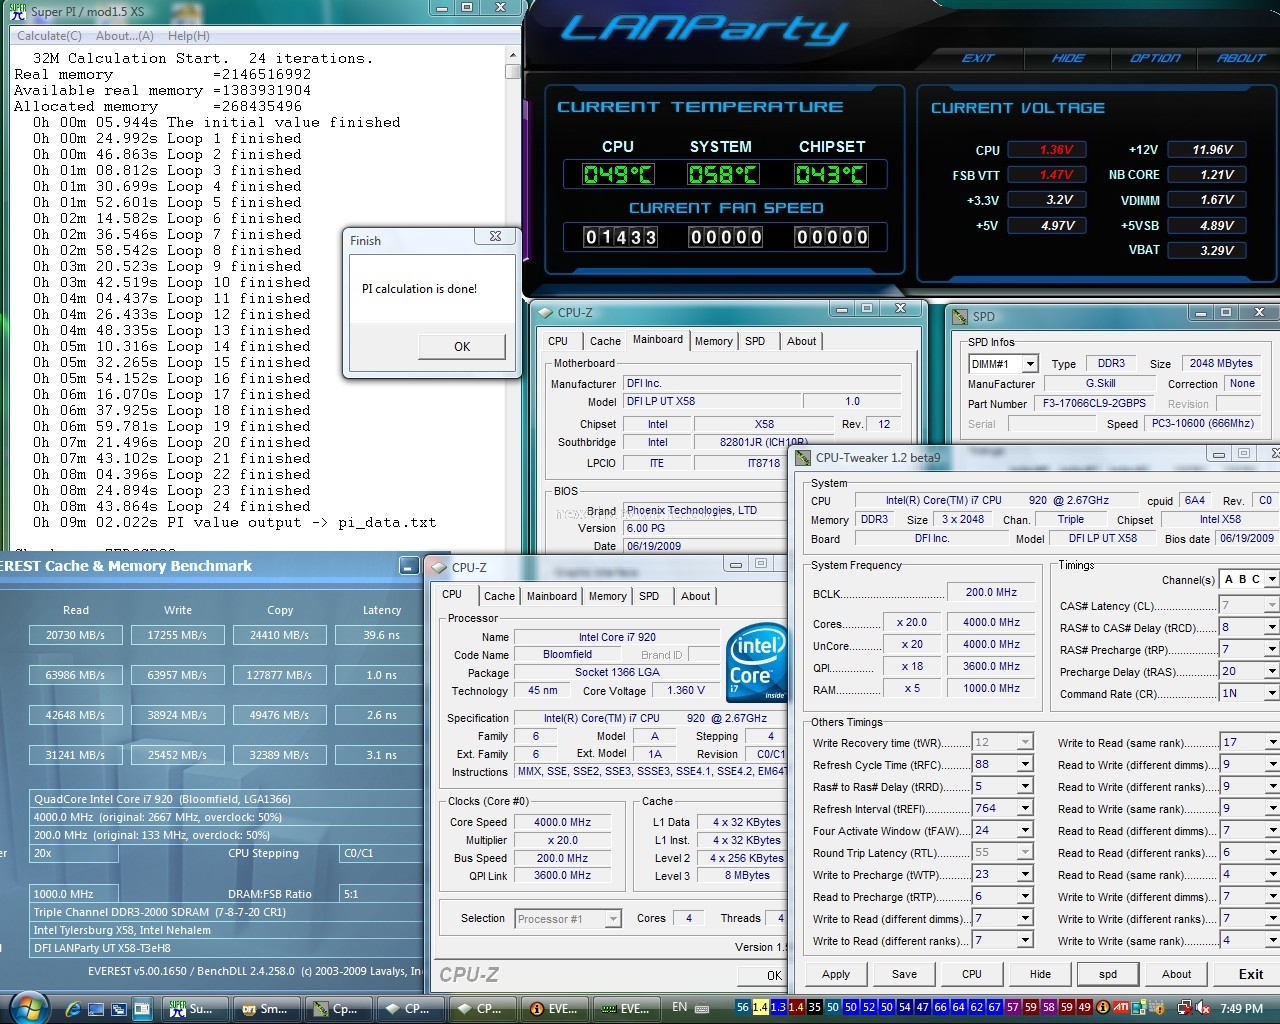Click OPTION in the LANParty window

[1155, 58]
